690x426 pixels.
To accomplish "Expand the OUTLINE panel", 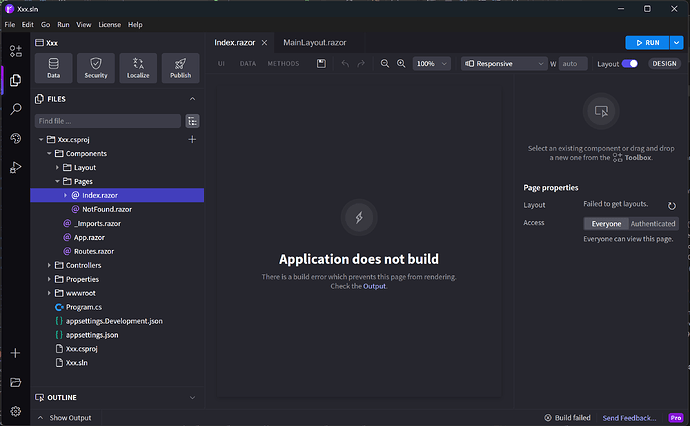I will pos(192,397).
